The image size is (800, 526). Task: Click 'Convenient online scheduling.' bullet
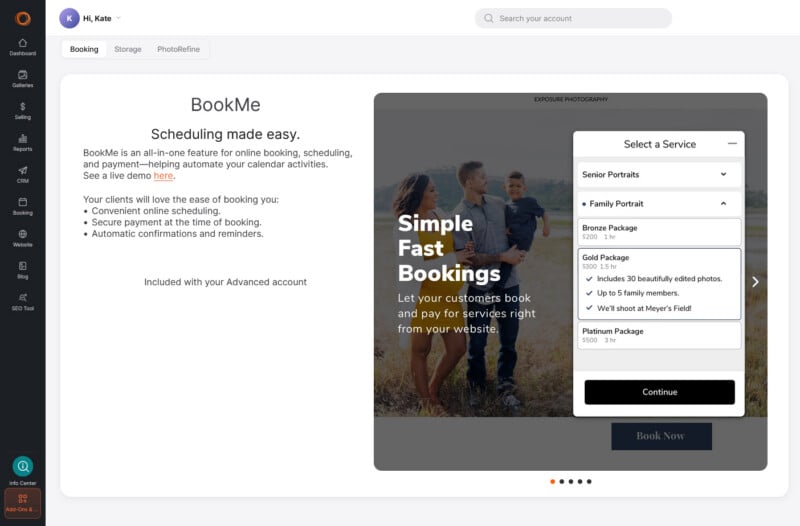coord(156,211)
